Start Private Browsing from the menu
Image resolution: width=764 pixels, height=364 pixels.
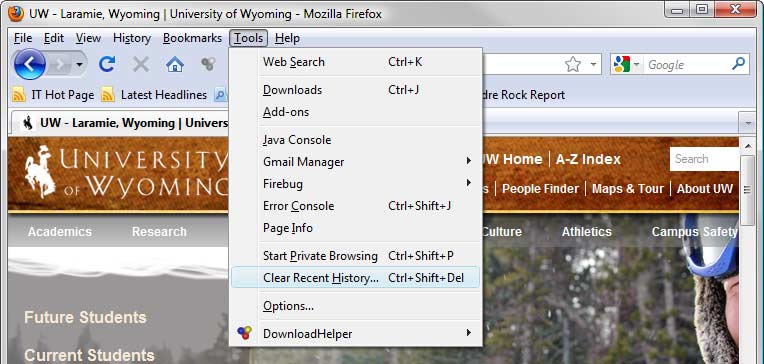(356, 256)
